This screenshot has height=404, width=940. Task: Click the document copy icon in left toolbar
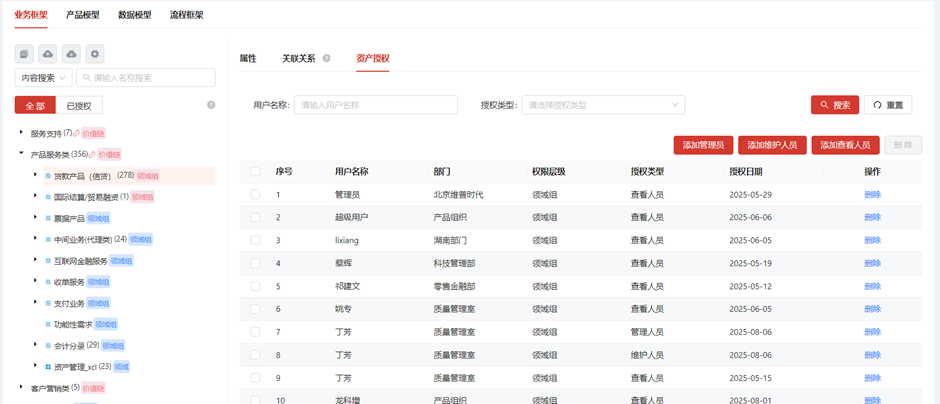tap(24, 54)
